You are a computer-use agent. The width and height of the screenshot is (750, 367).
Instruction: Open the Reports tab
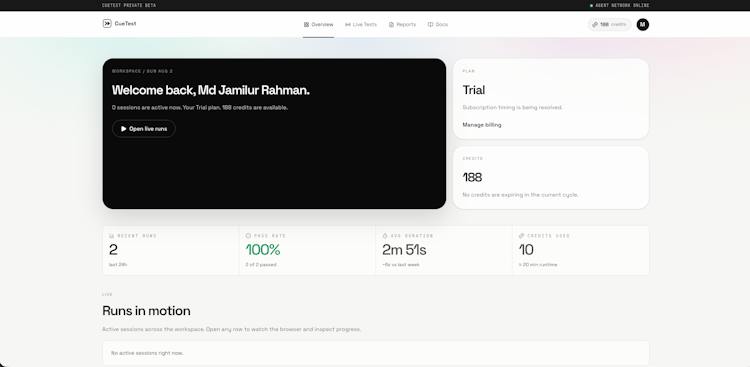pyautogui.click(x=402, y=24)
